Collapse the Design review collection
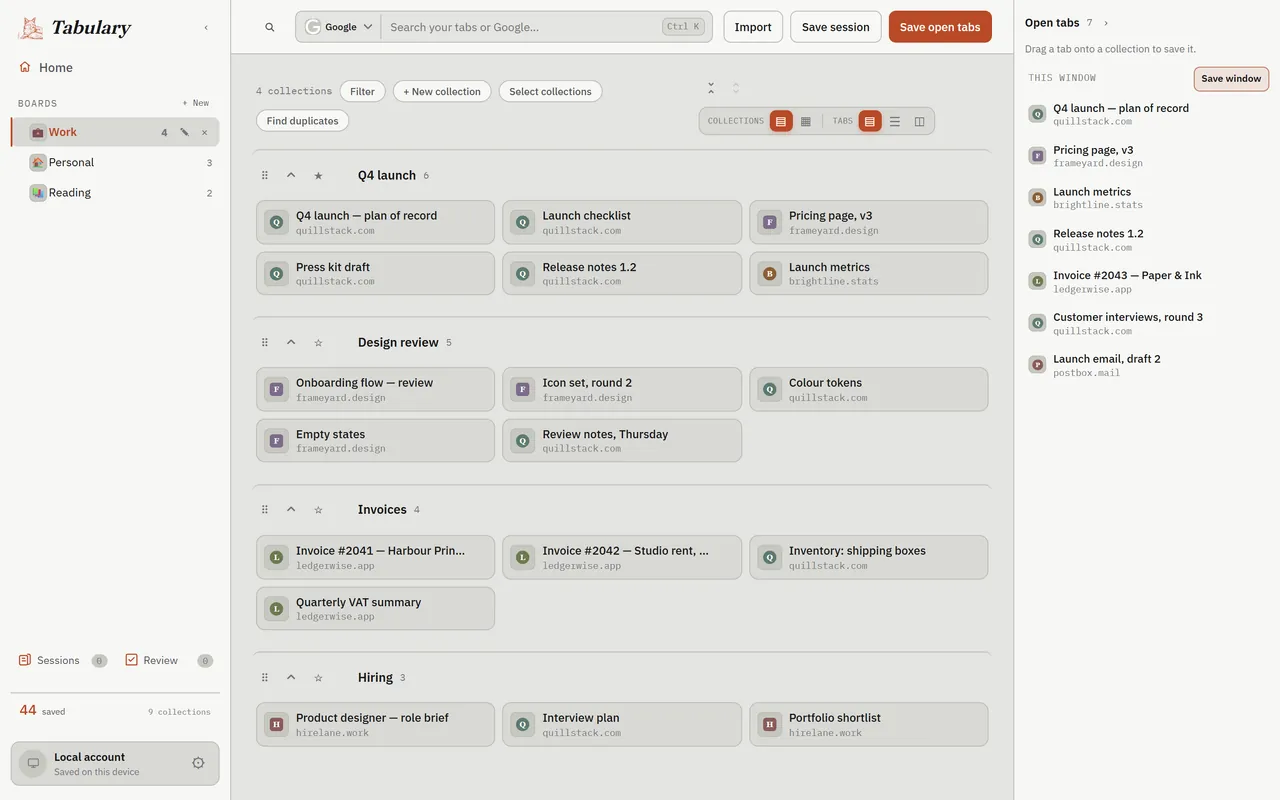1280x800 pixels. pyautogui.click(x=291, y=342)
